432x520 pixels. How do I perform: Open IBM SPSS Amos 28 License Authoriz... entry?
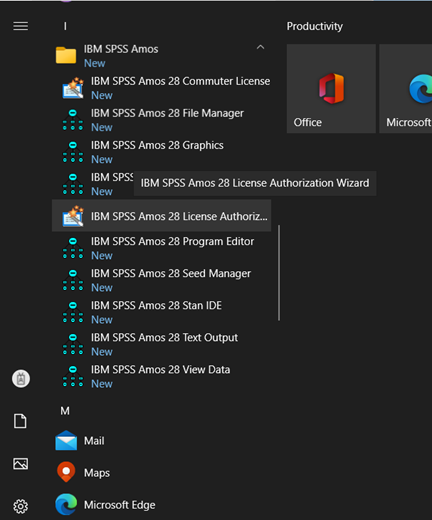[x=162, y=216]
